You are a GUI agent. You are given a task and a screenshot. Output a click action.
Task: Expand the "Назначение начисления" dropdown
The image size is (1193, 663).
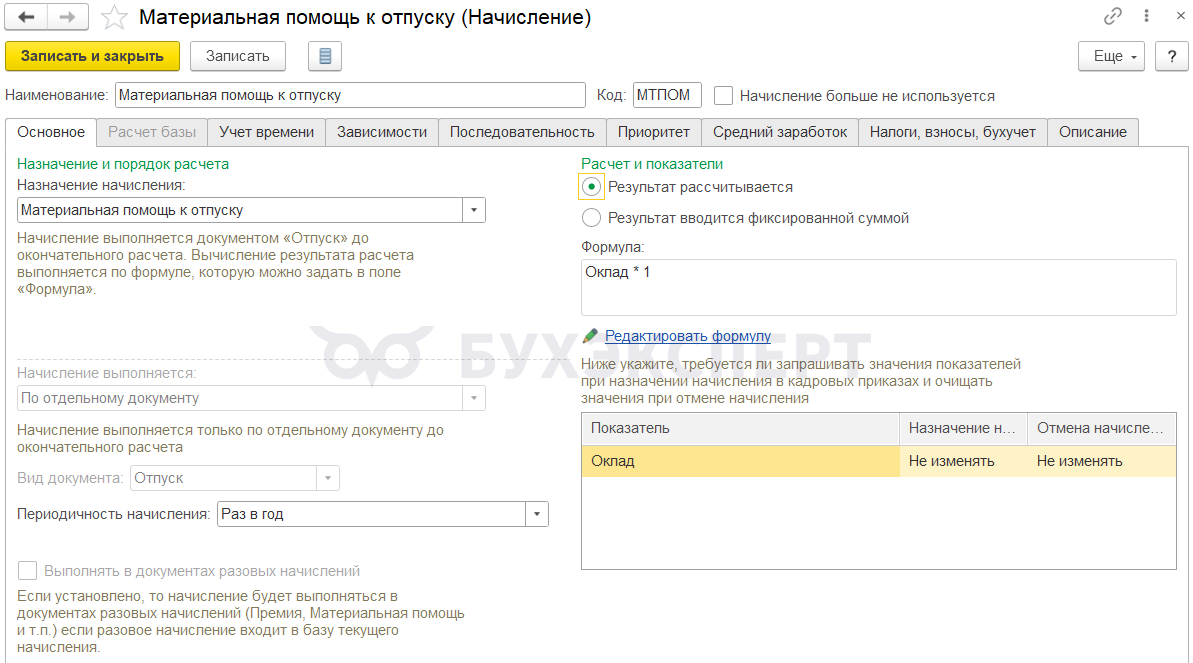click(473, 210)
